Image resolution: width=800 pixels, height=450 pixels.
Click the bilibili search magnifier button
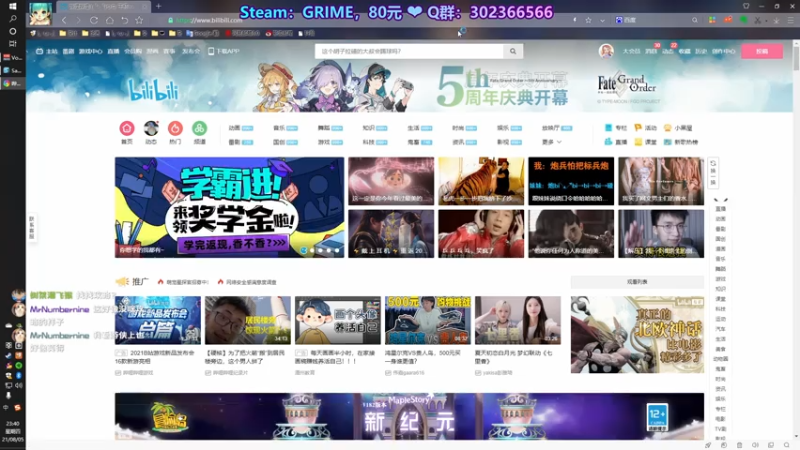pos(513,51)
